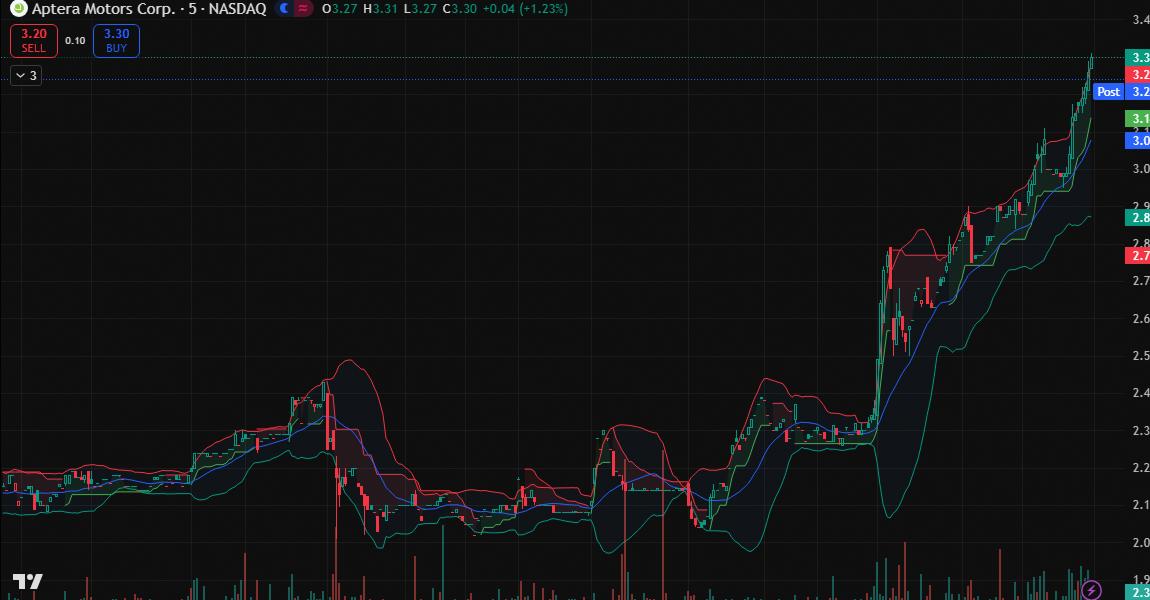Click the light green 3.1 indicator value label
This screenshot has height=600, width=1150.
(x=1138, y=118)
